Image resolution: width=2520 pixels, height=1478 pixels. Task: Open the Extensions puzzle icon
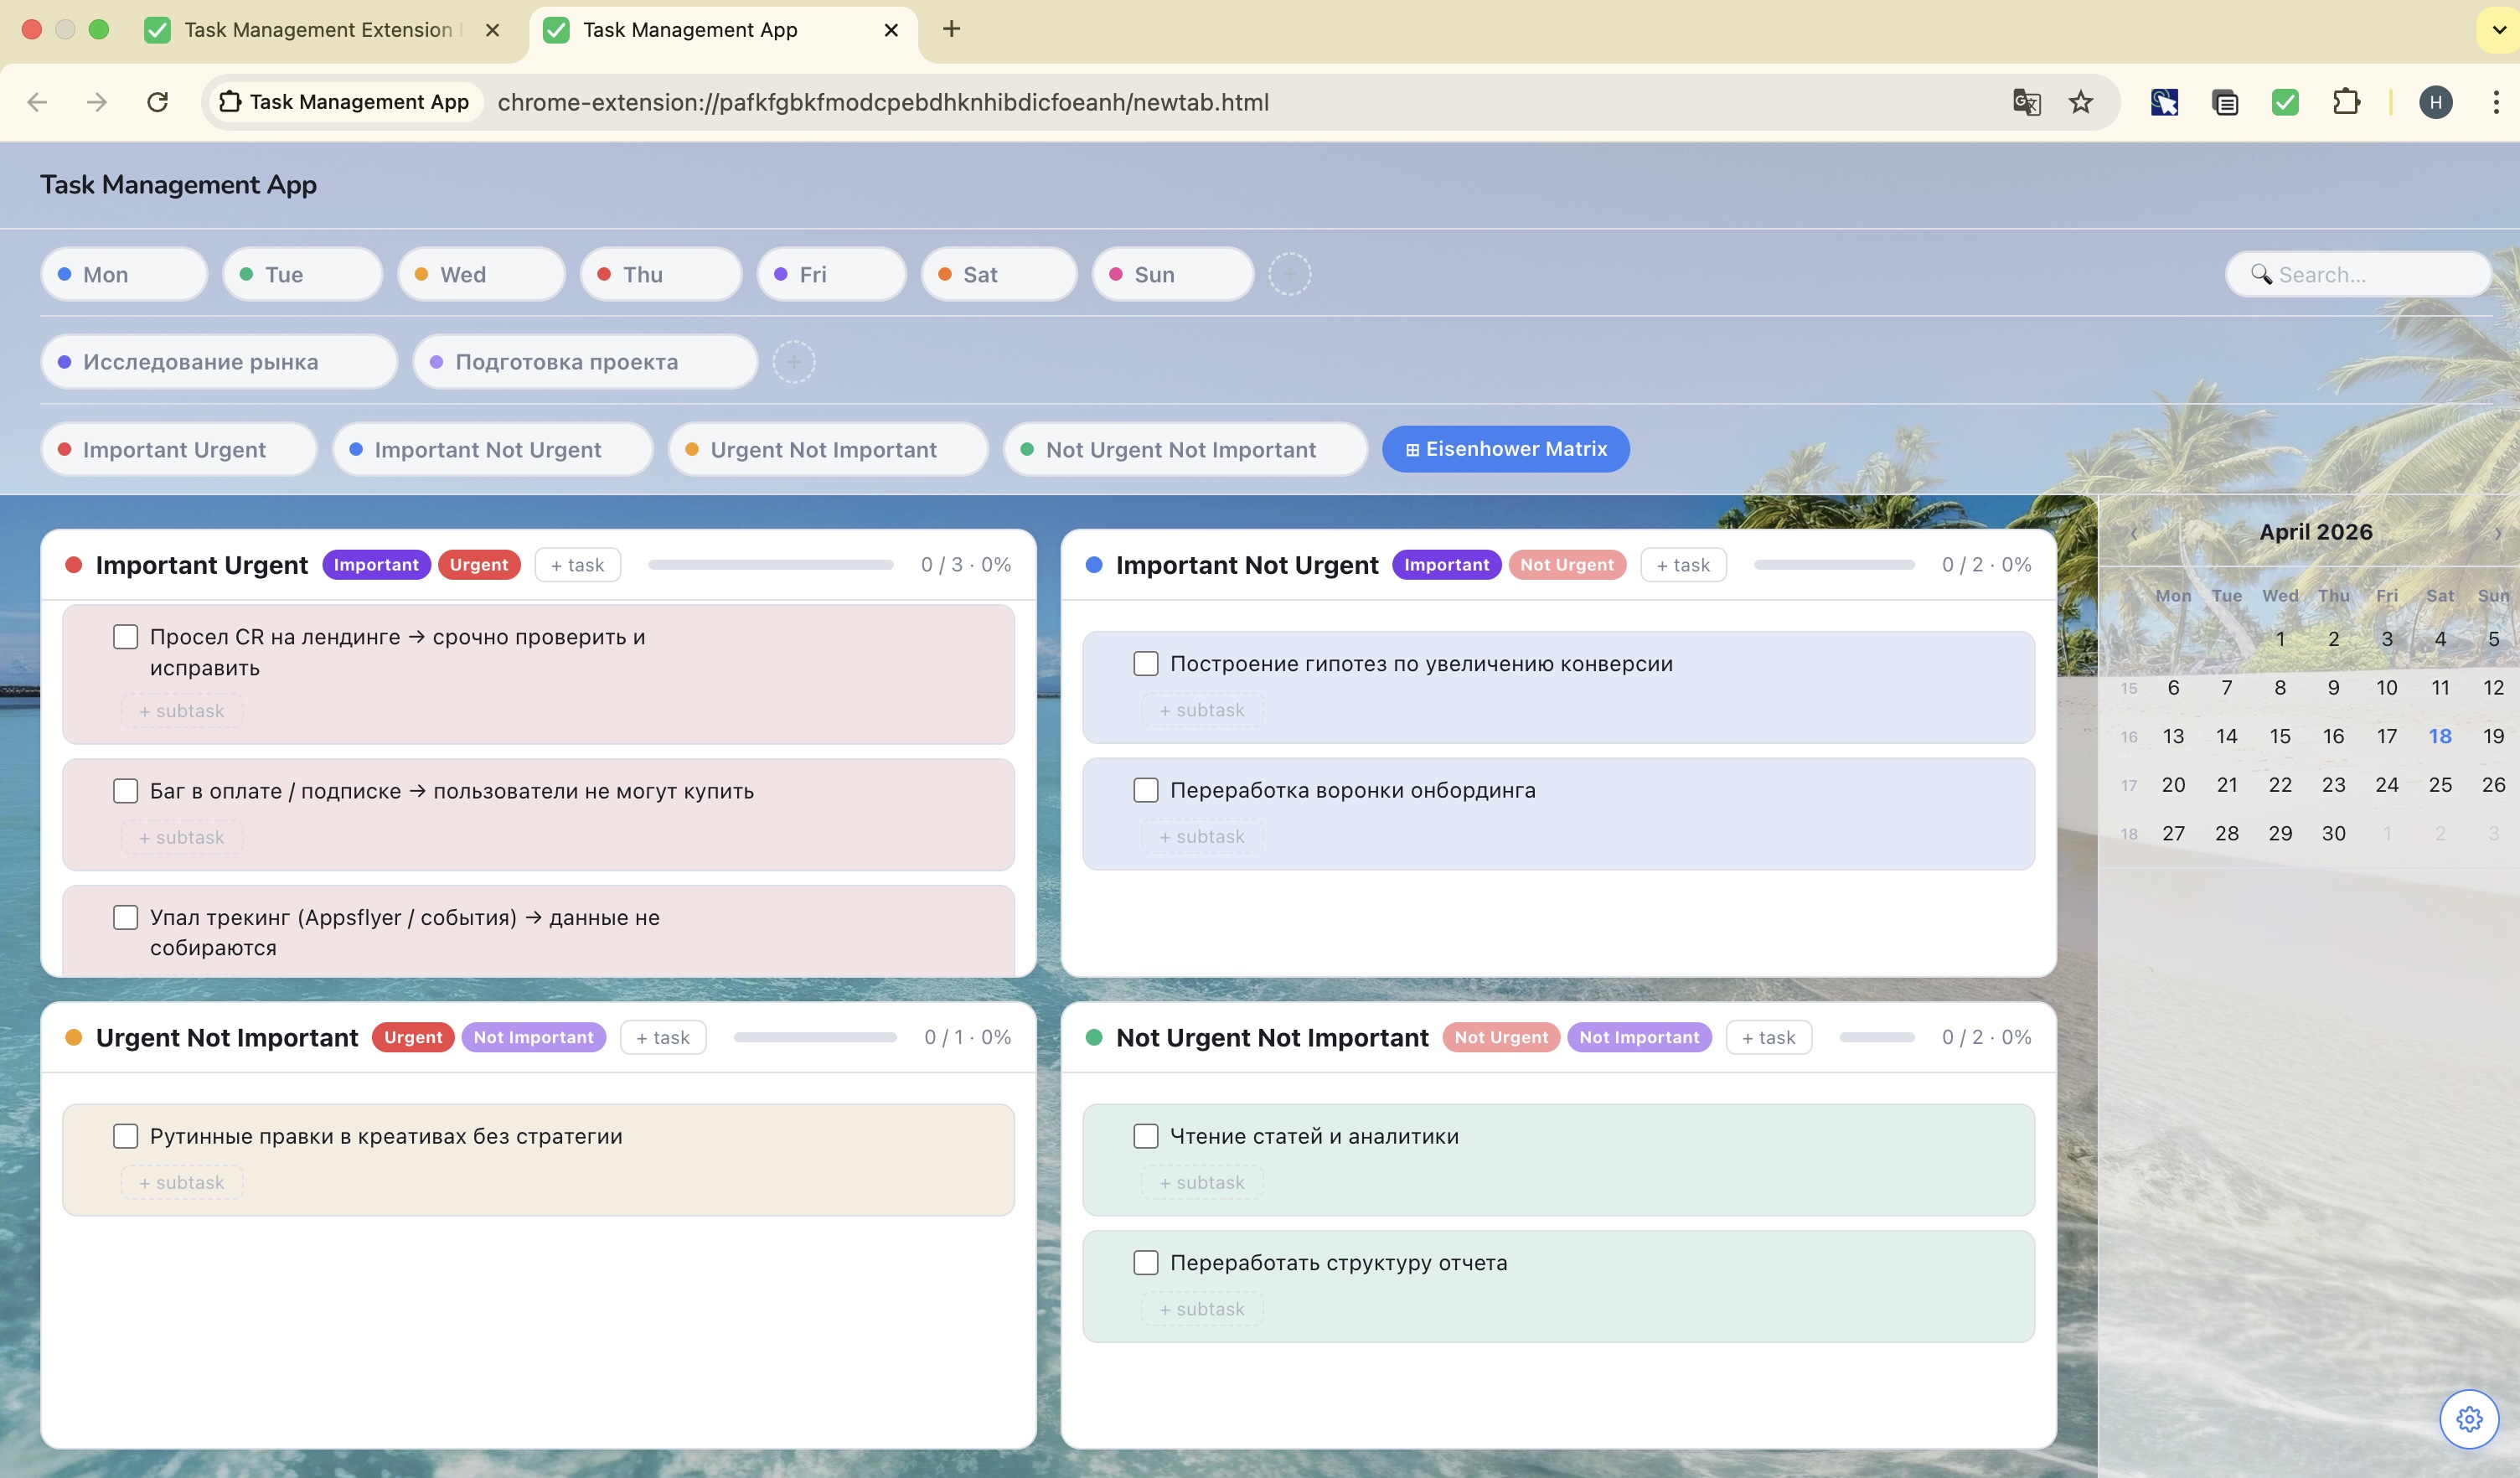(x=2346, y=102)
